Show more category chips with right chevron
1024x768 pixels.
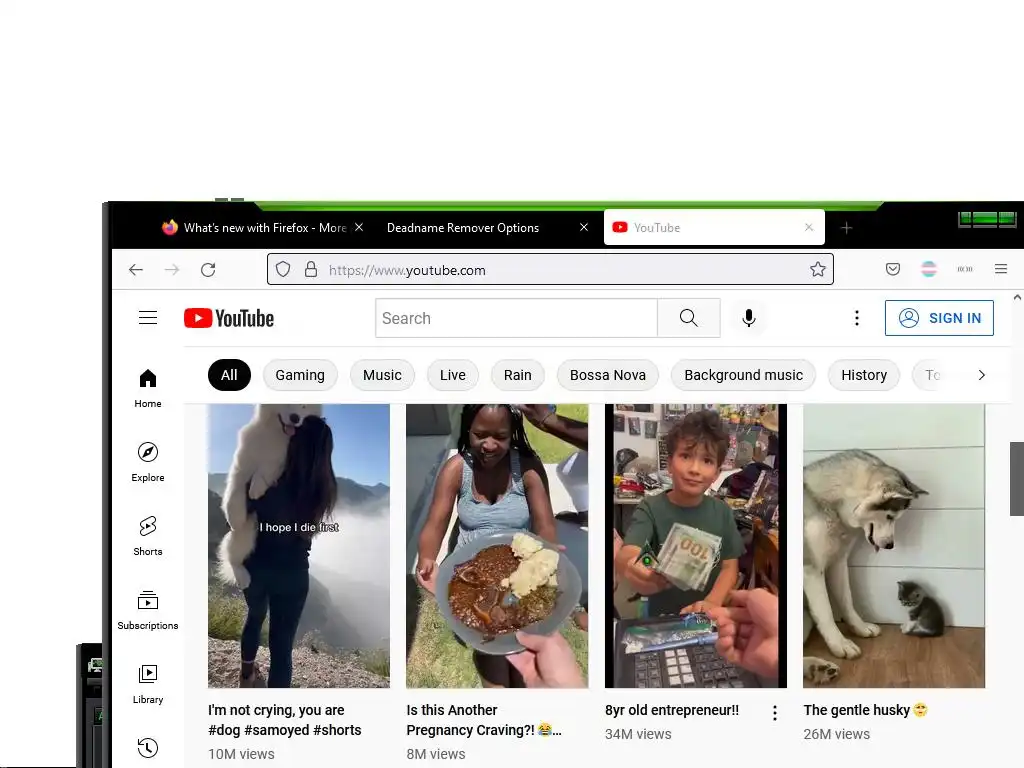tap(981, 375)
